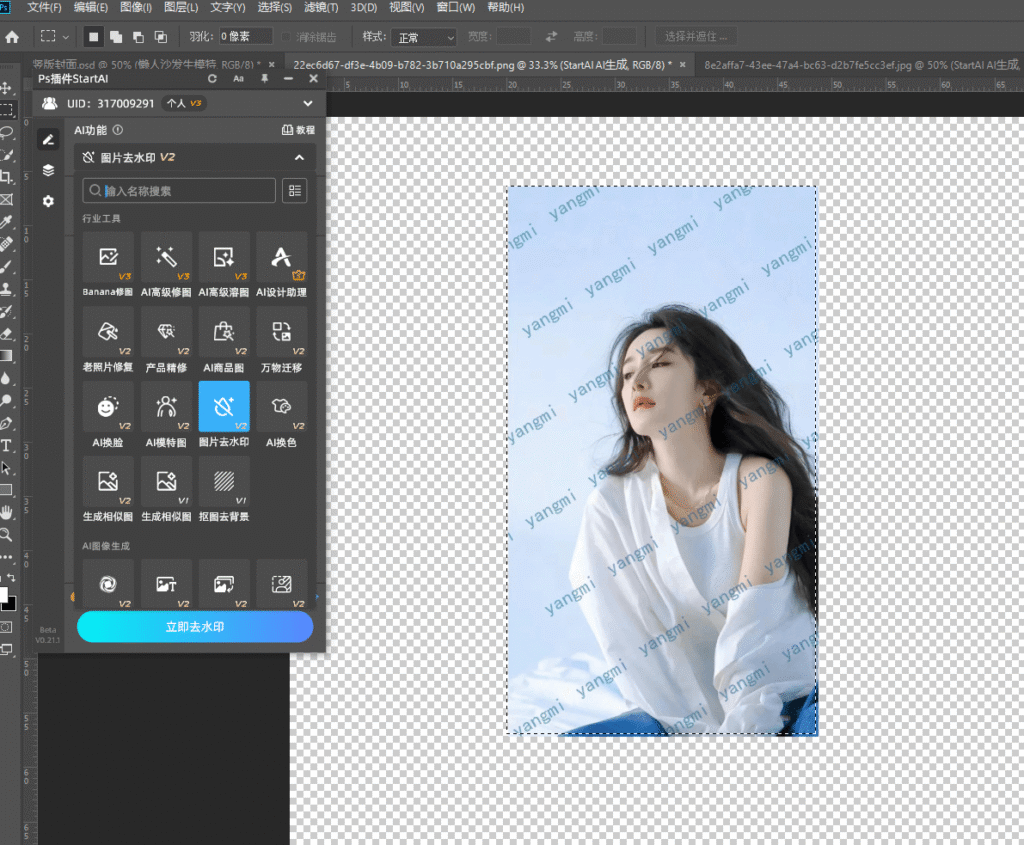Open the 样式 style dropdown set to 正常
This screenshot has width=1024, height=845.
point(424,37)
